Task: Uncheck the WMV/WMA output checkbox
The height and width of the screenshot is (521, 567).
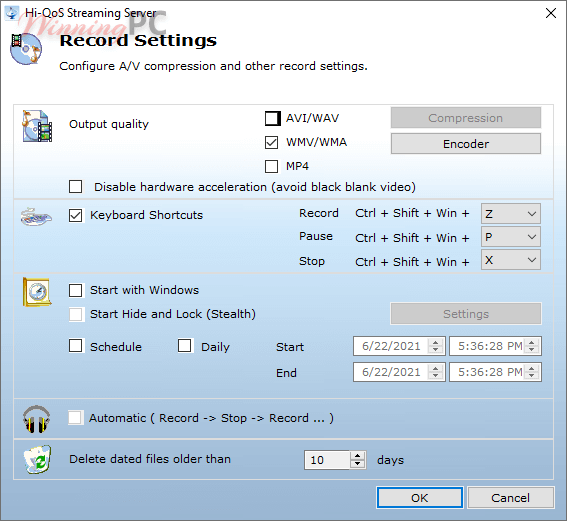Action: coord(272,142)
